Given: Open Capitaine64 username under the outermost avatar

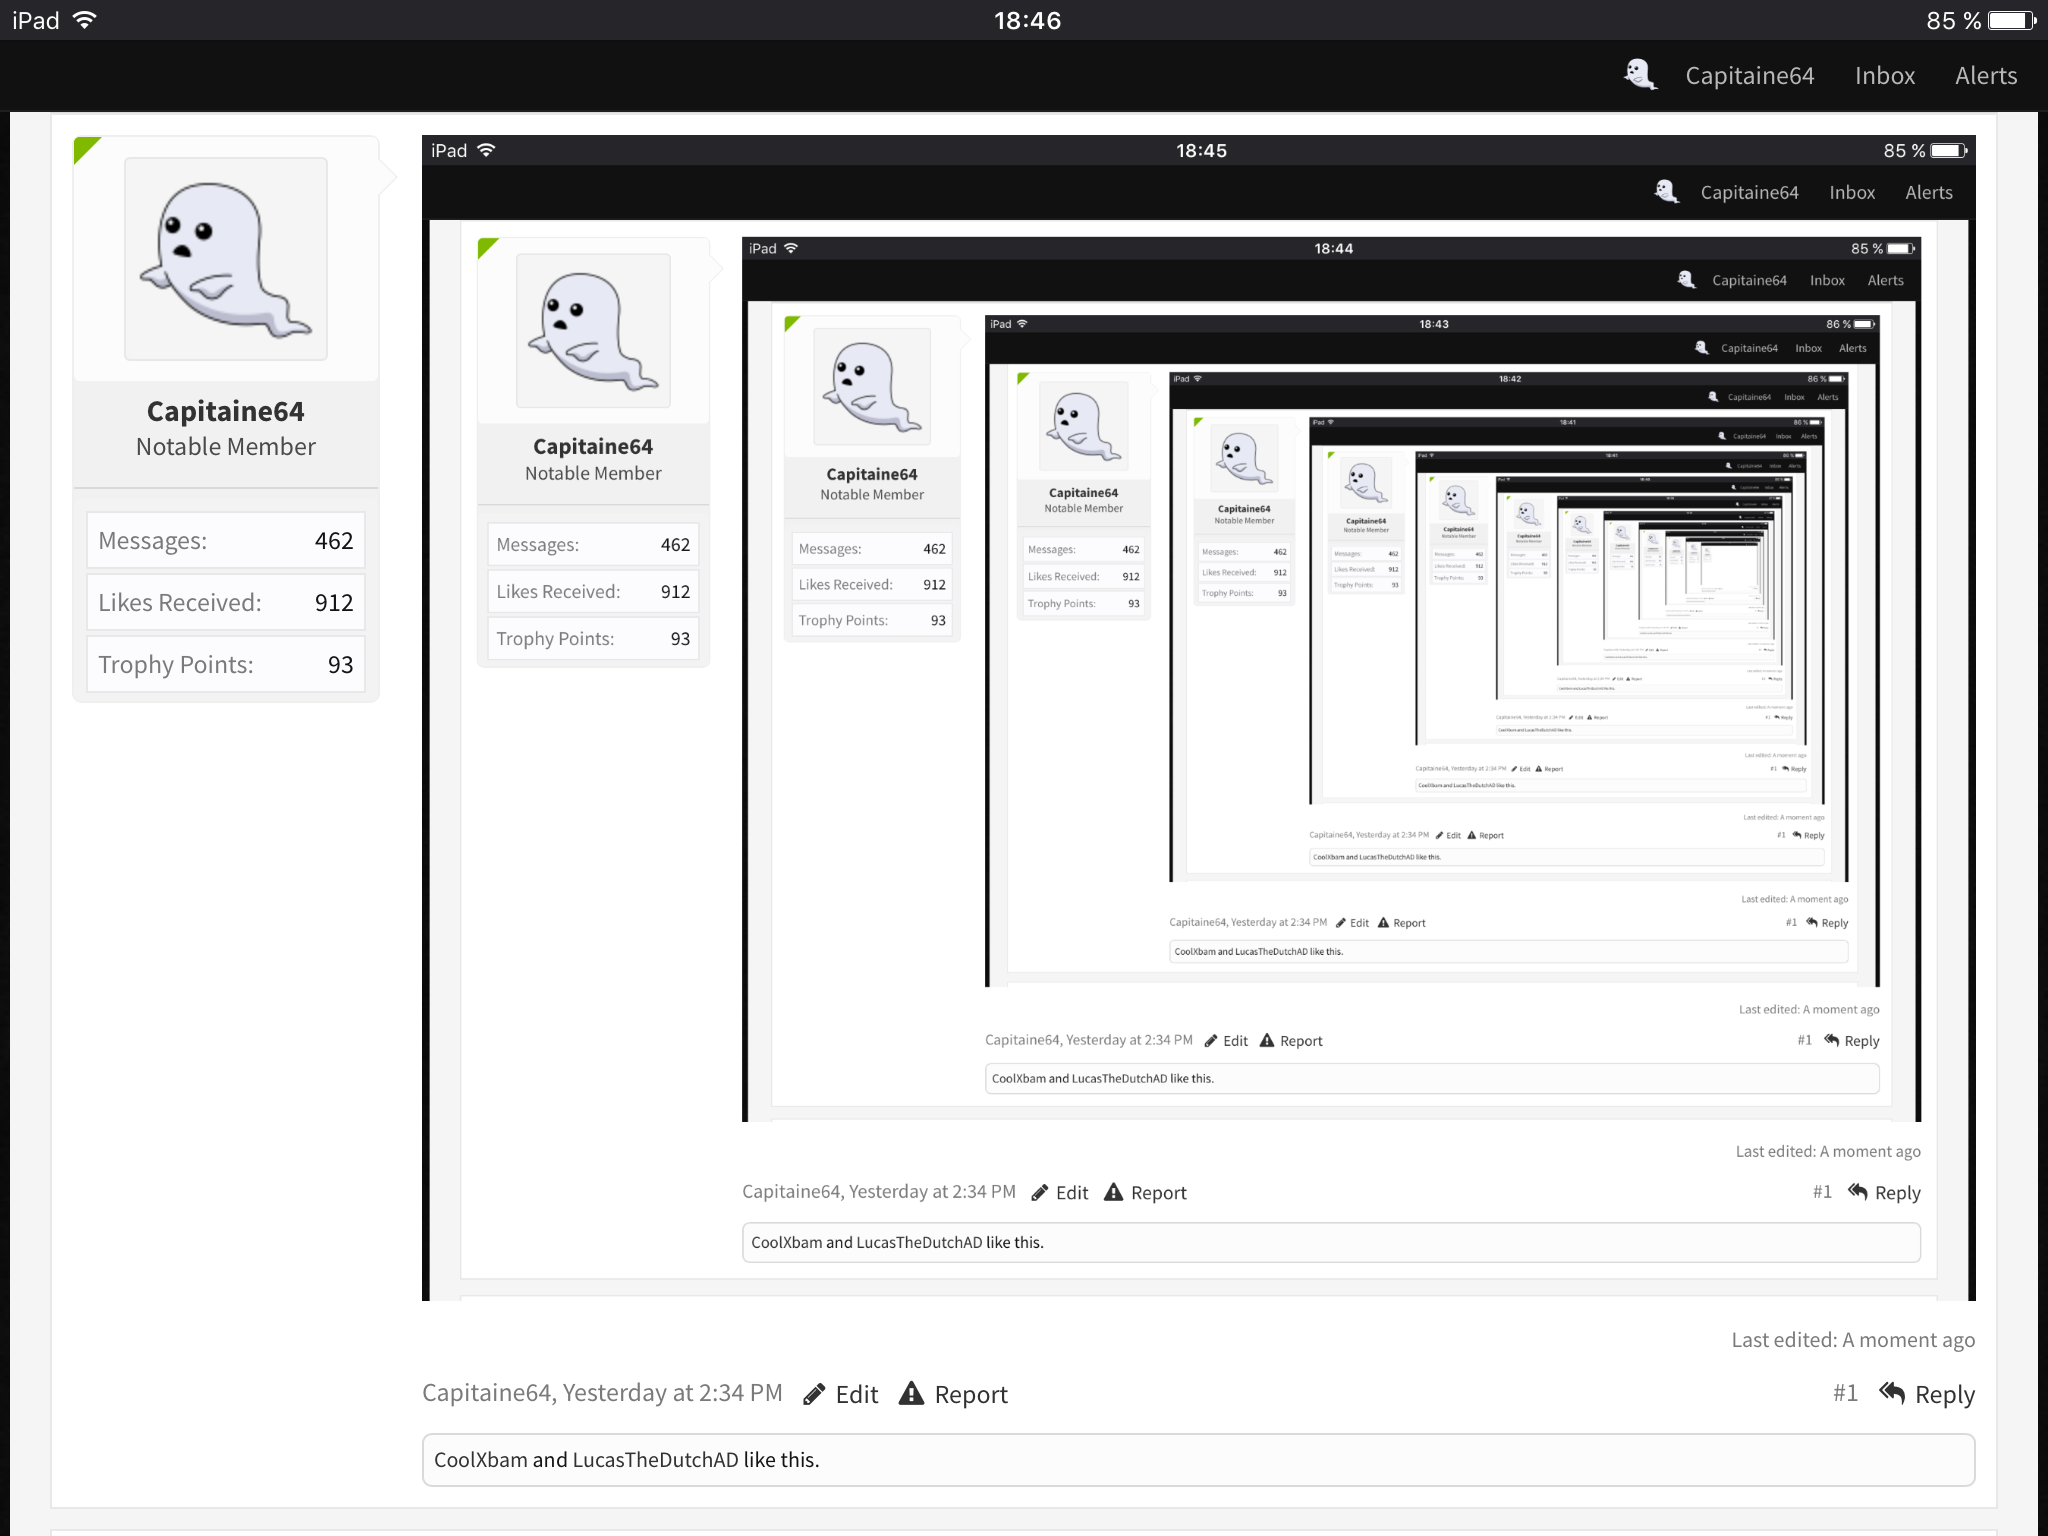Looking at the screenshot, I should [x=226, y=411].
